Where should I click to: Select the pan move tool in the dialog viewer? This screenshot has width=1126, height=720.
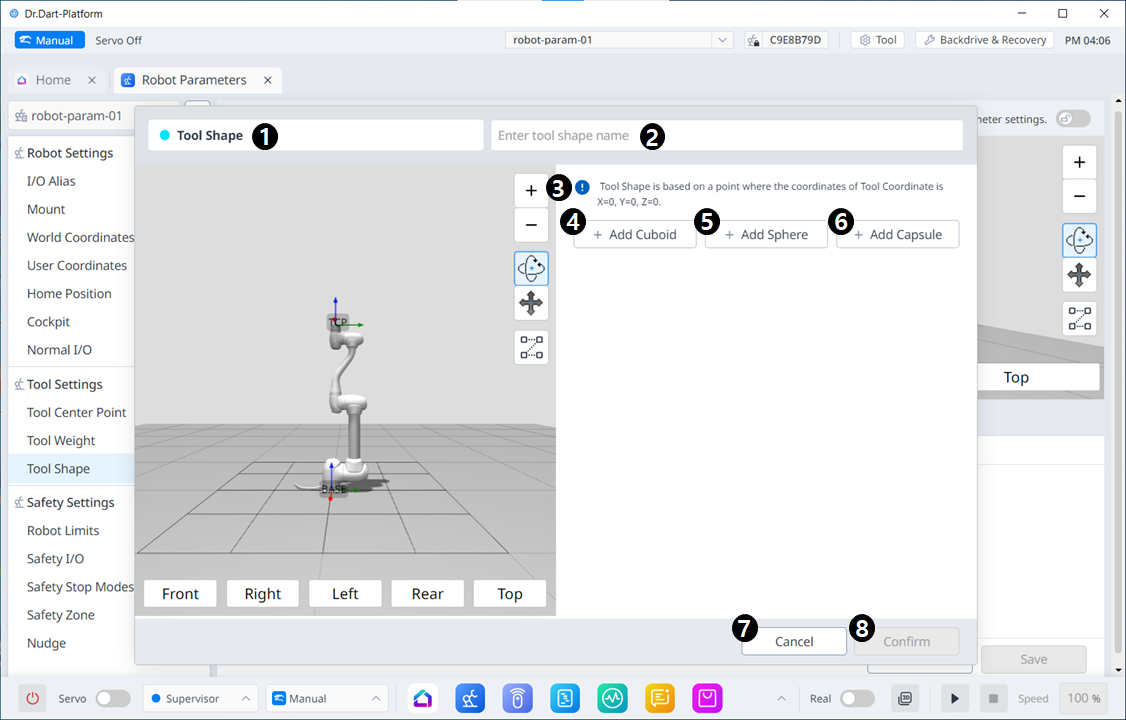tap(531, 303)
